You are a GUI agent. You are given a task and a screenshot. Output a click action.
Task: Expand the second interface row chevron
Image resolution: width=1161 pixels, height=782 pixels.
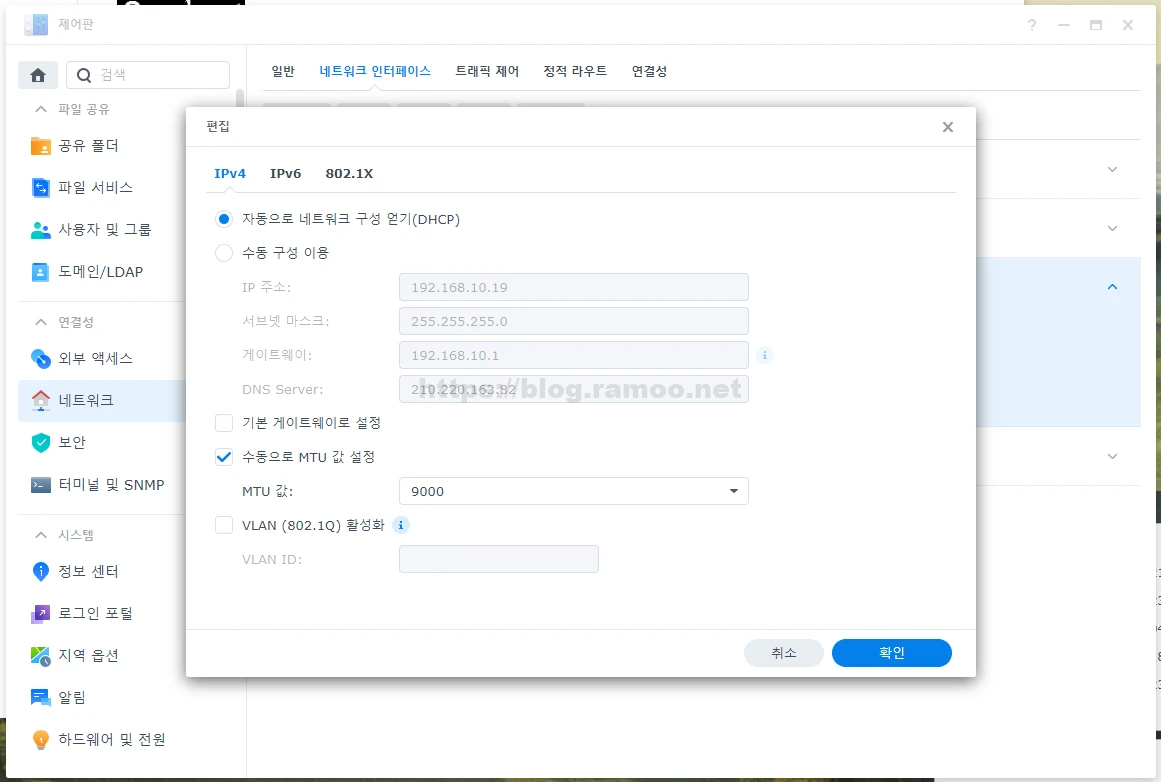click(x=1112, y=228)
